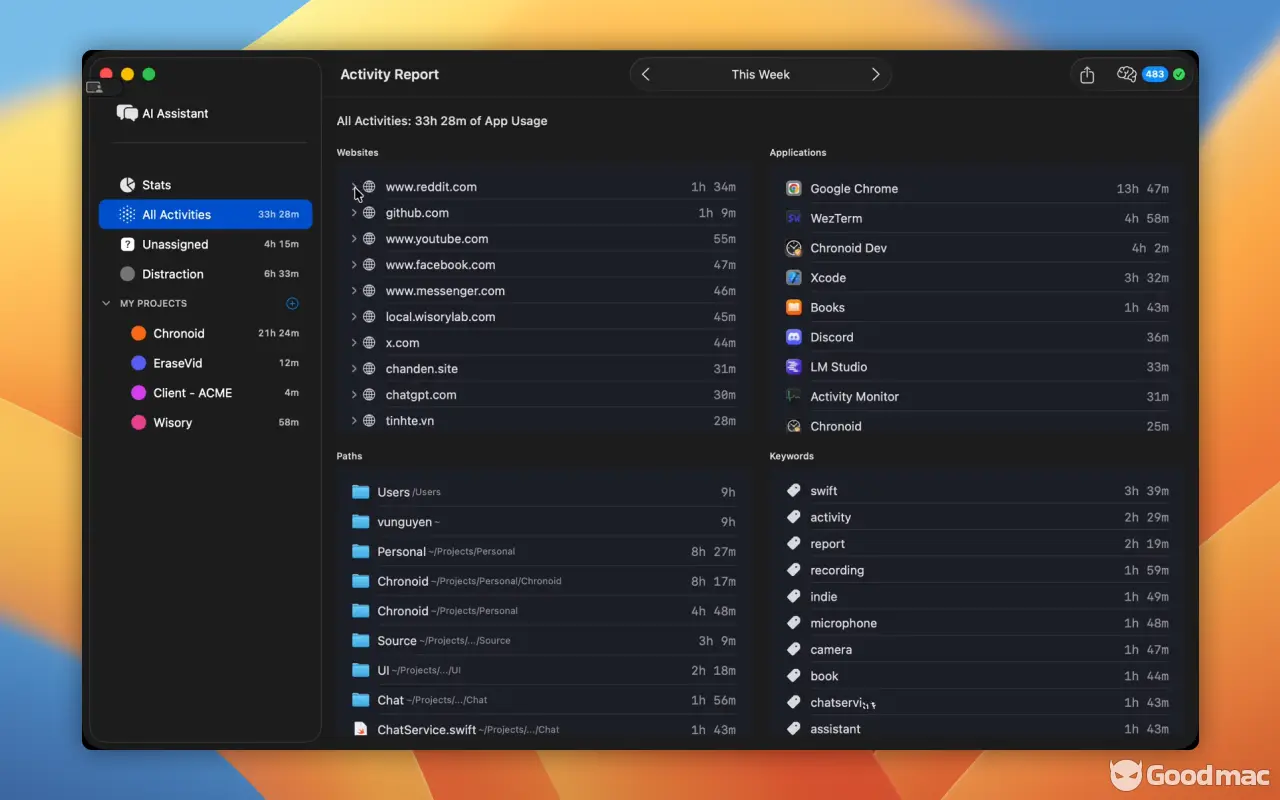Go to previous week
Viewport: 1280px width, 800px height.
coord(646,75)
